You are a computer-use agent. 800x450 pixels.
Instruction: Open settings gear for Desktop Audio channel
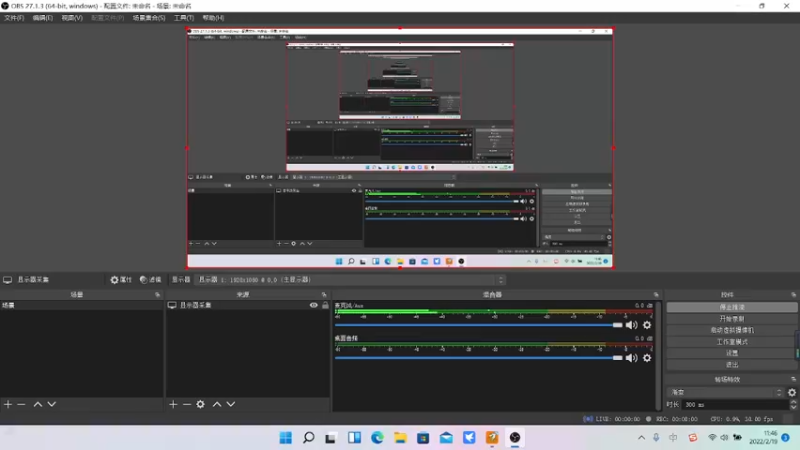coord(647,358)
